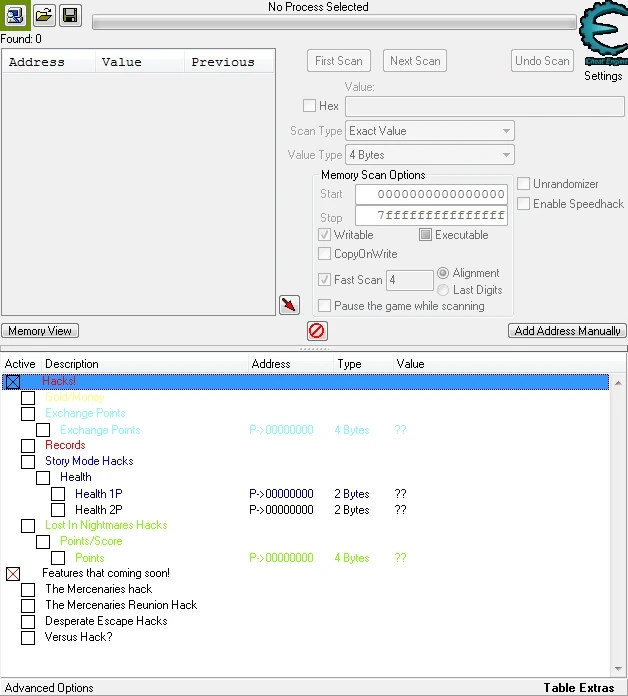Click the Previous column header
628x696 pixels.
229,62
